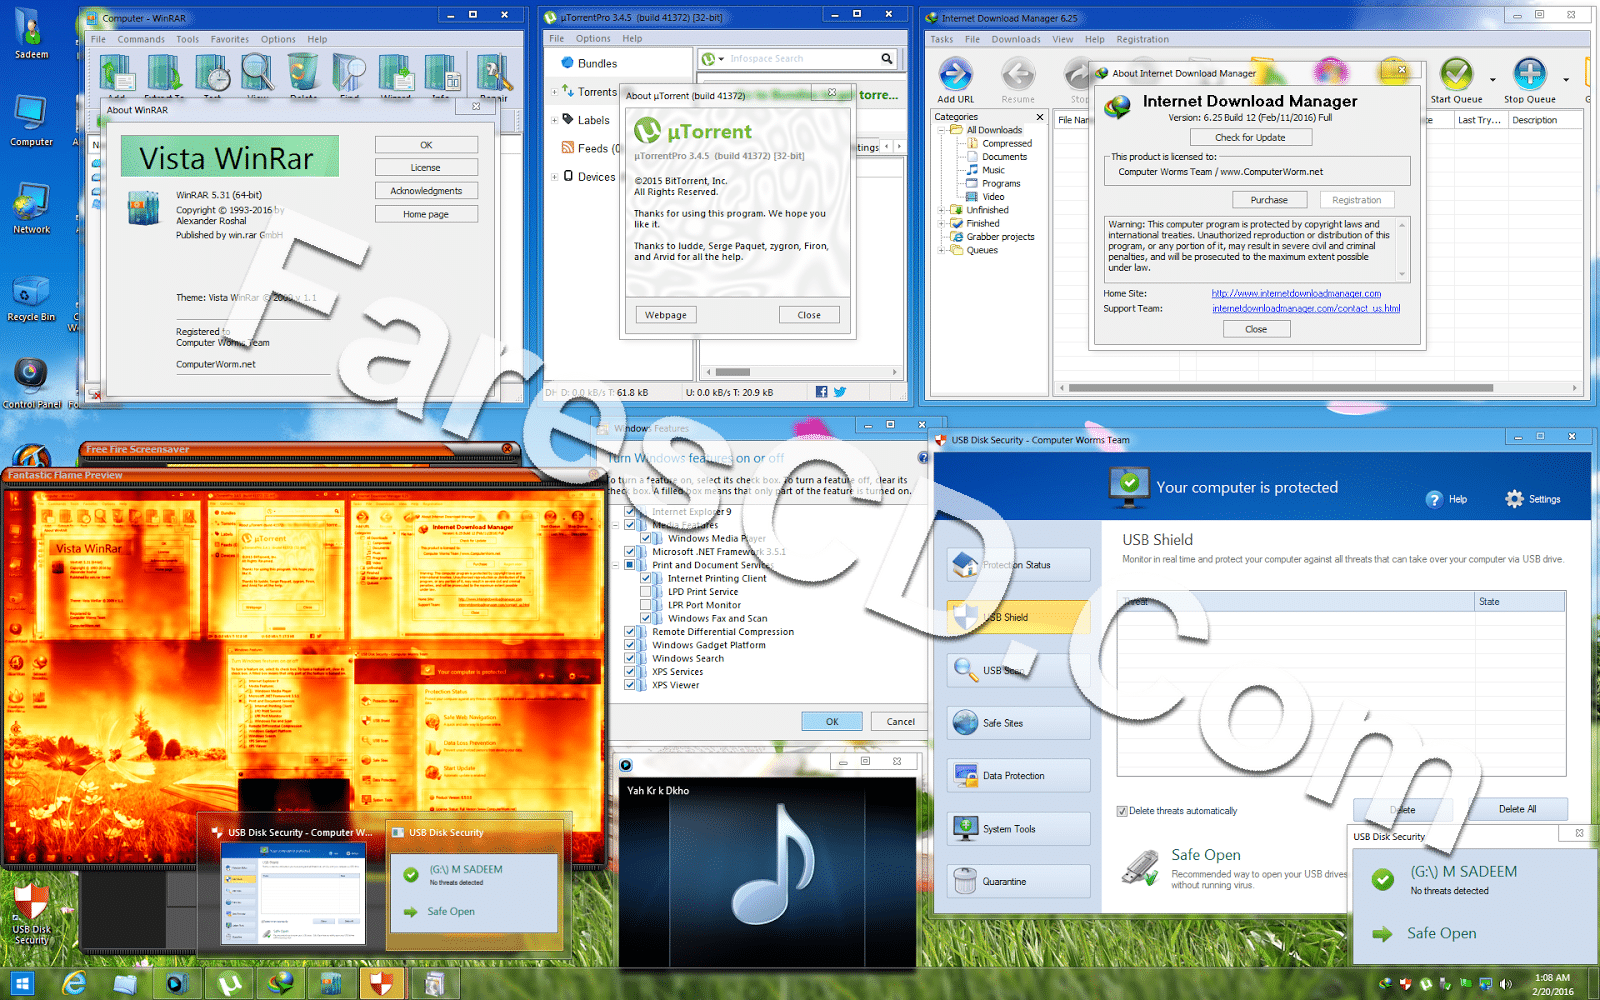The image size is (1600, 1000).
Task: Click Check for Update in About IDM
Action: (1250, 138)
